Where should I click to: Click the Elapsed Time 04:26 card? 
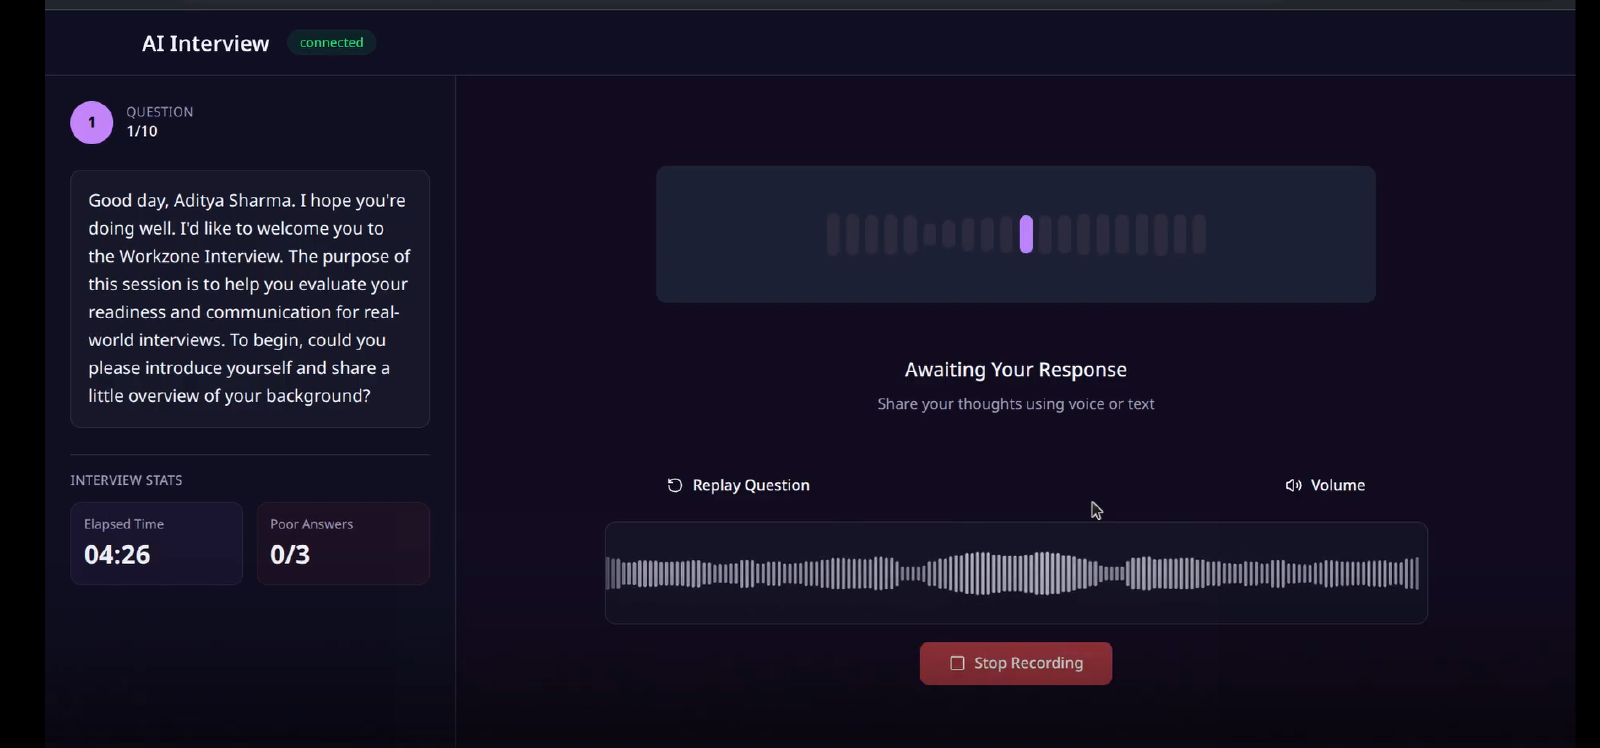pos(156,543)
